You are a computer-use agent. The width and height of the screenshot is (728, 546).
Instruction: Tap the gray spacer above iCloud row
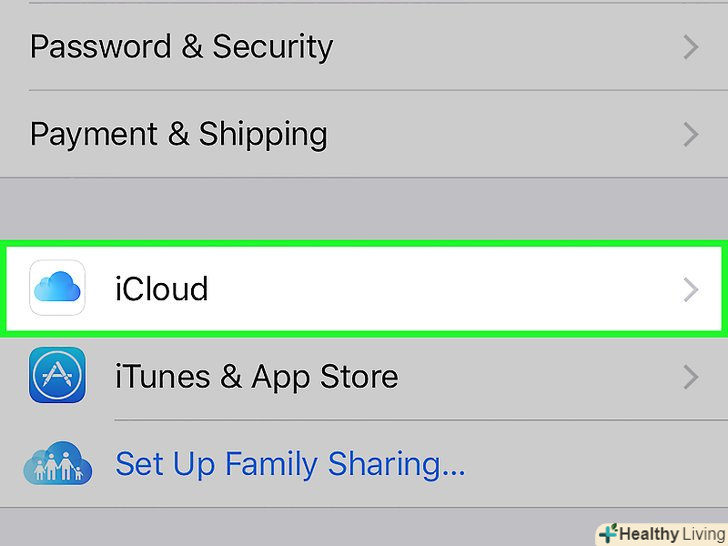[x=364, y=208]
